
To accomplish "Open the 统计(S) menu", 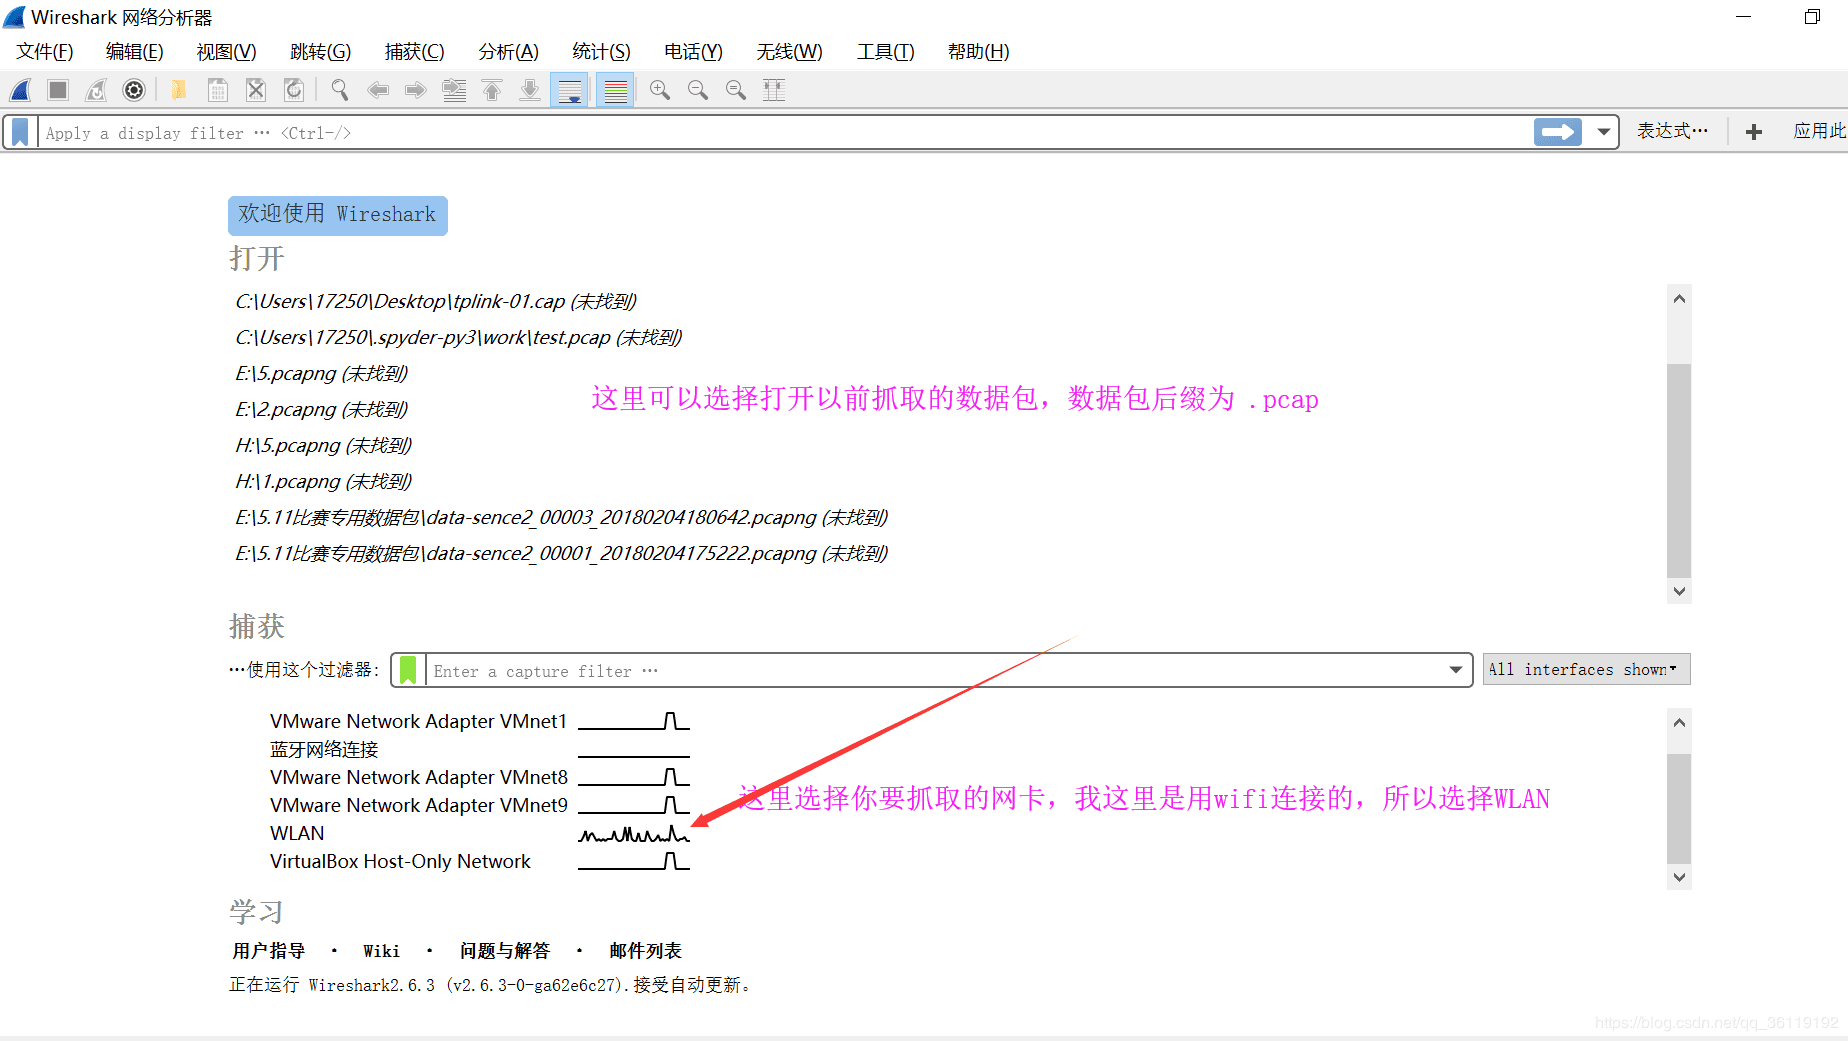I will pyautogui.click(x=601, y=52).
